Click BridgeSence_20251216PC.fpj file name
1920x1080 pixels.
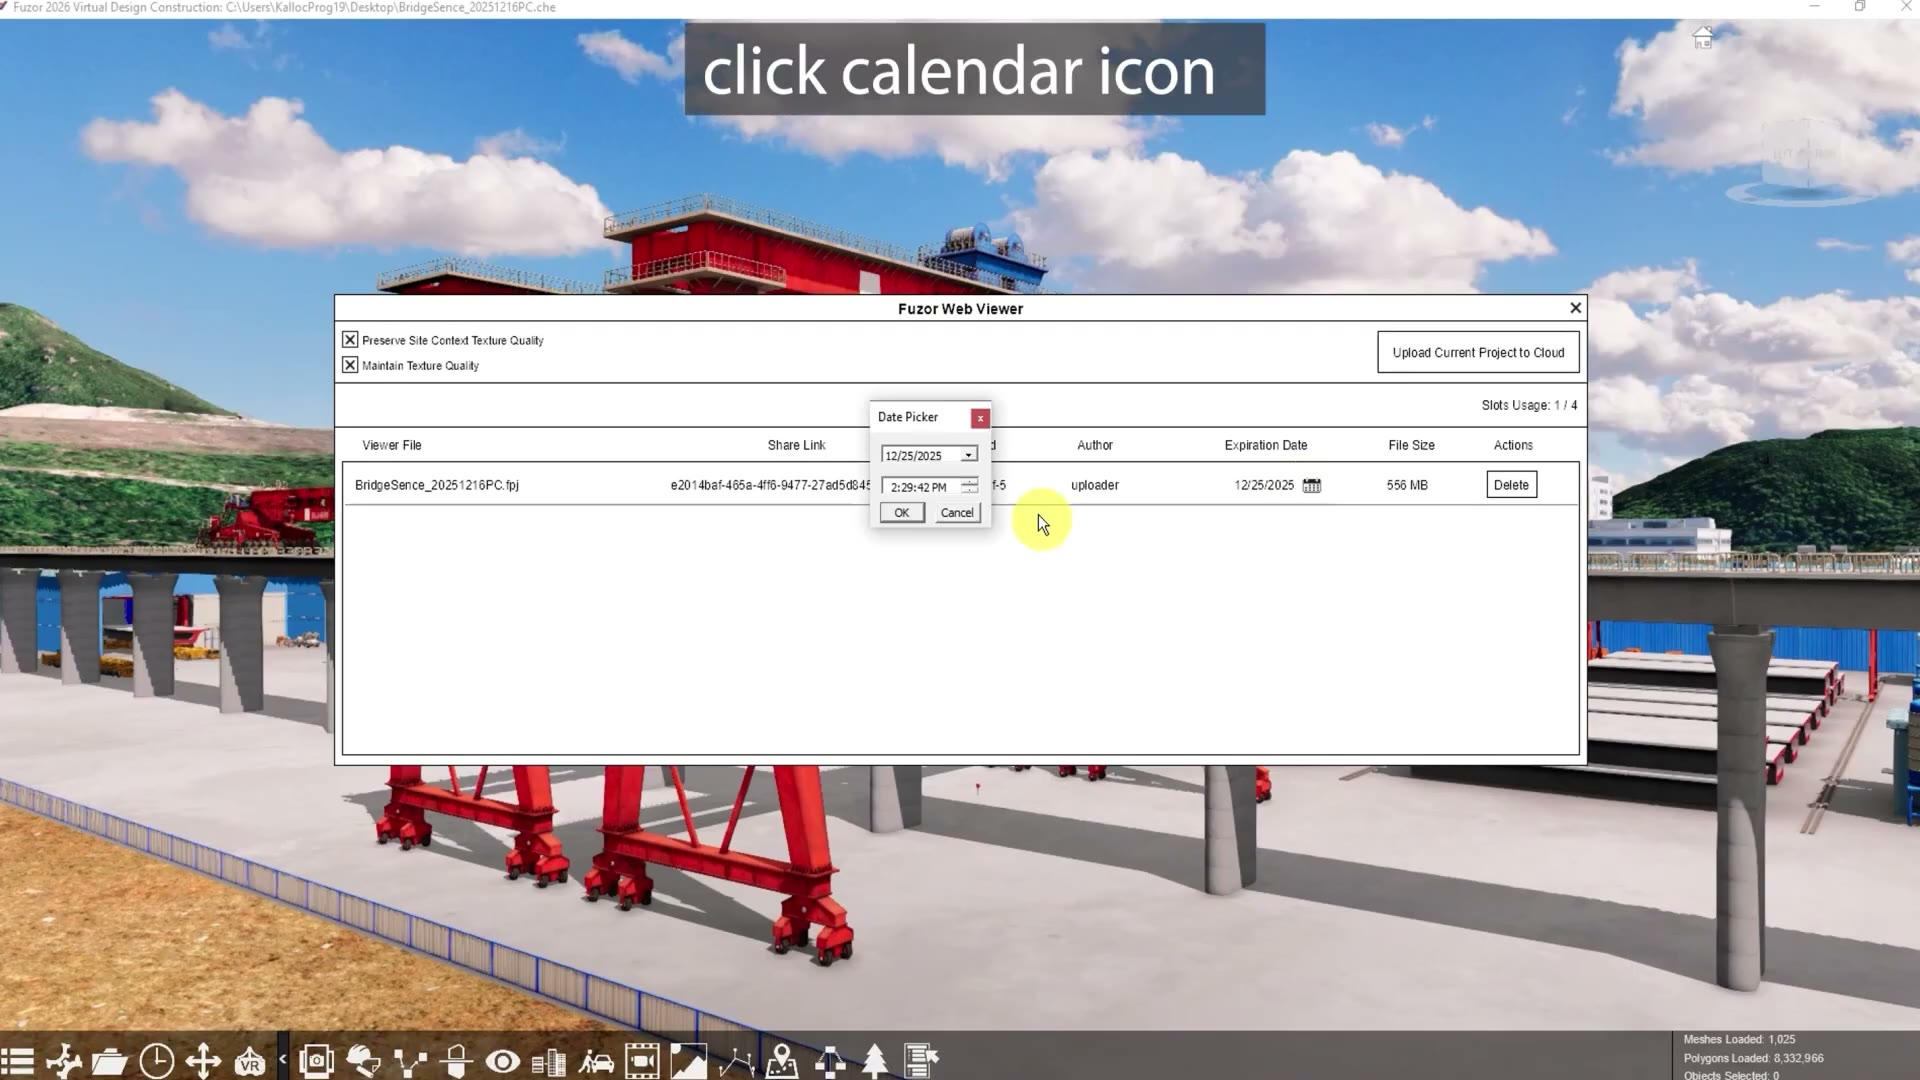437,485
